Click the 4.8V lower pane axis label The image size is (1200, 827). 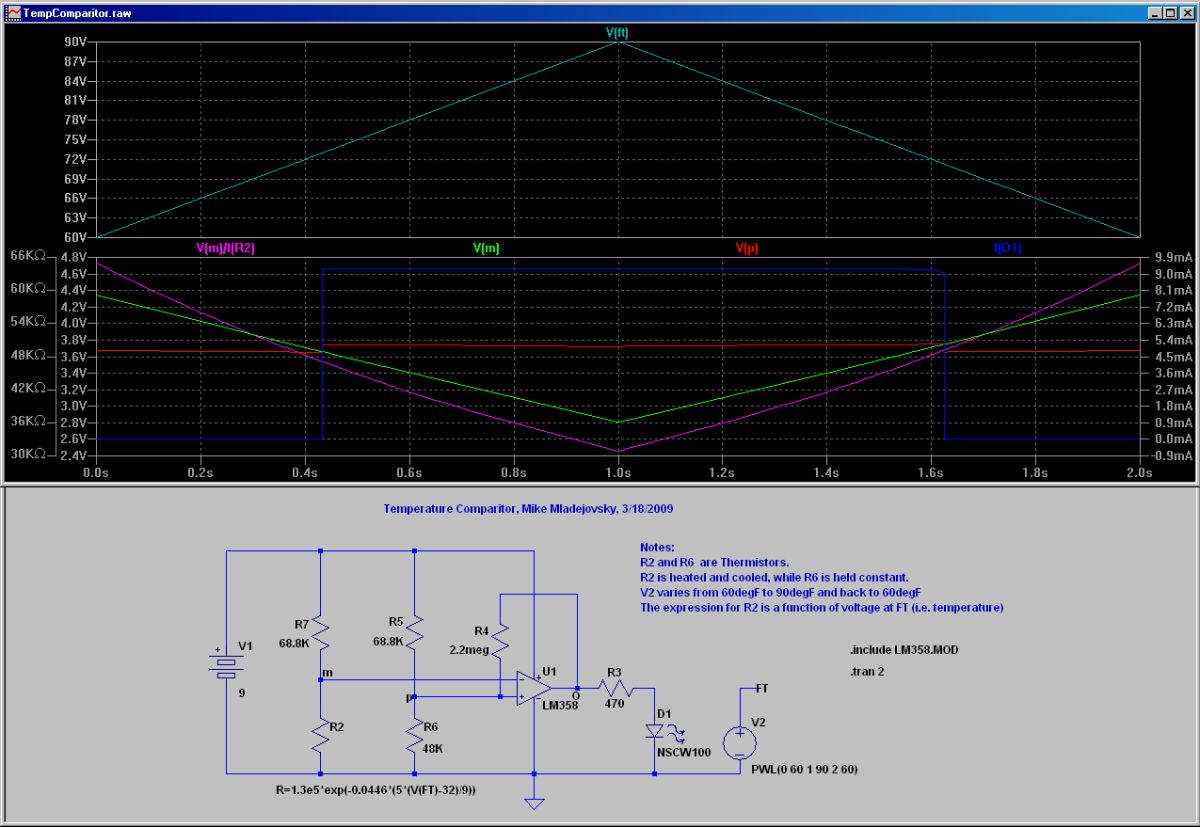(x=76, y=257)
